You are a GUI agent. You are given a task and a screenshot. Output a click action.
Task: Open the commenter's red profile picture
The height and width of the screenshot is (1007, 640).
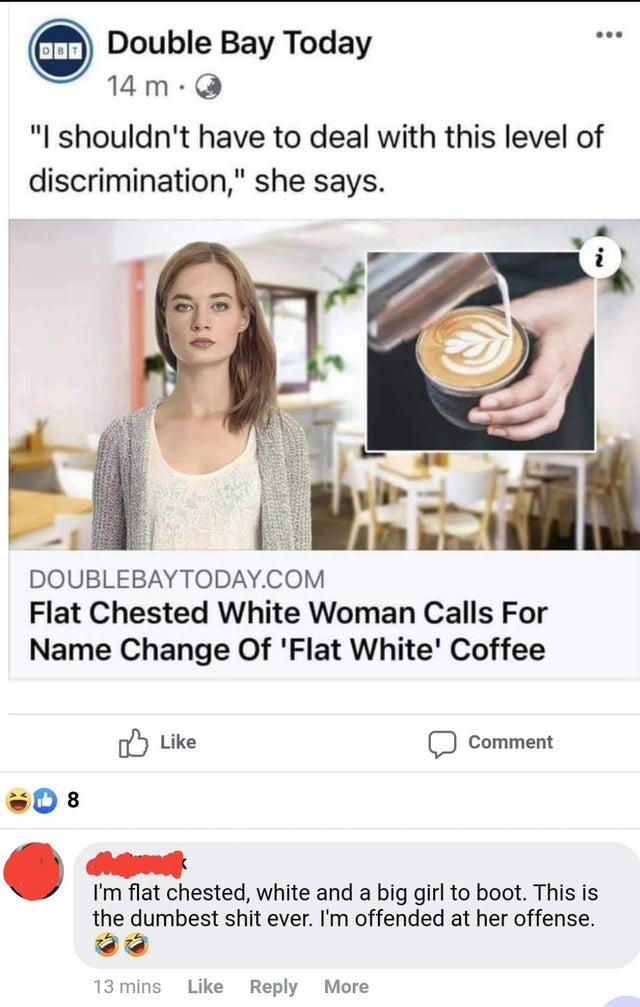[33, 871]
